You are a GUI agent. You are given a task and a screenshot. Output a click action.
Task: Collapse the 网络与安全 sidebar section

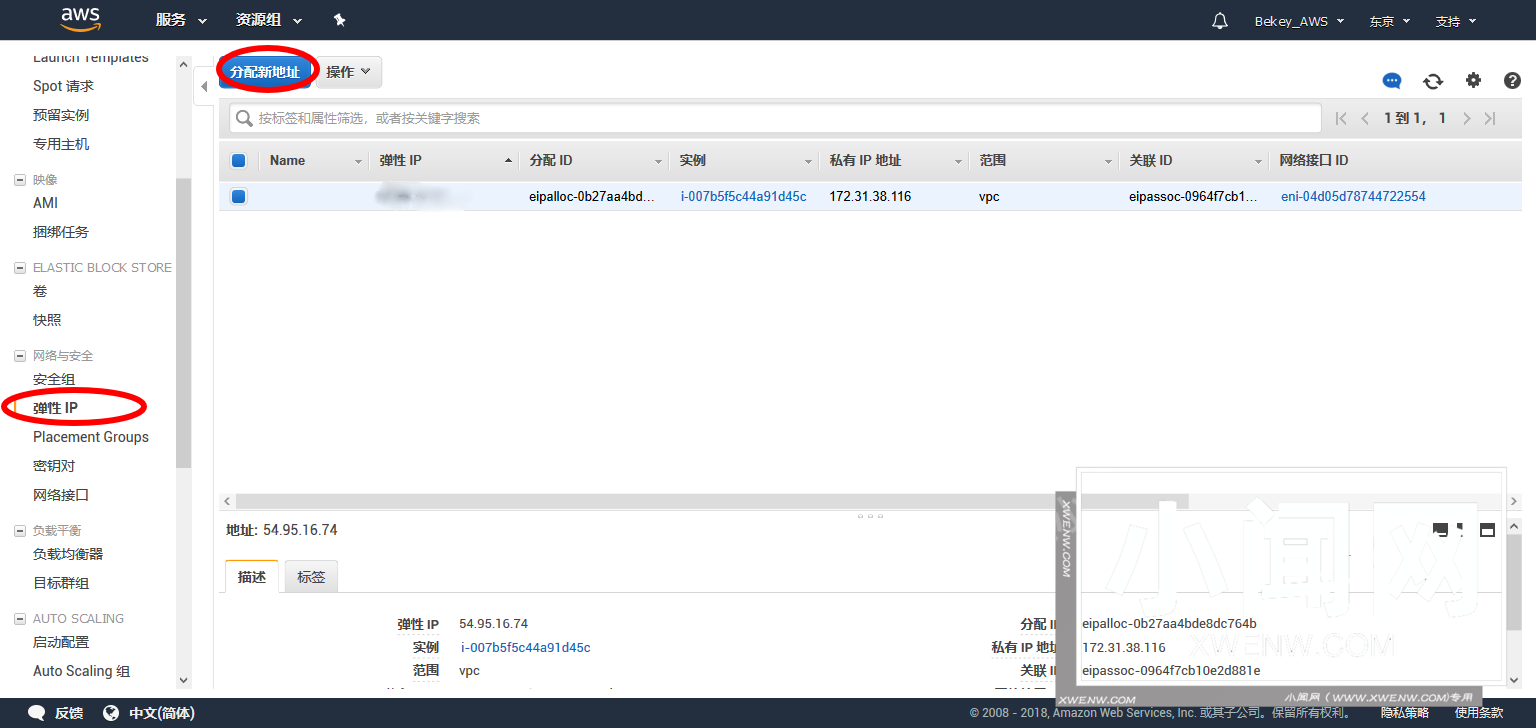point(20,356)
